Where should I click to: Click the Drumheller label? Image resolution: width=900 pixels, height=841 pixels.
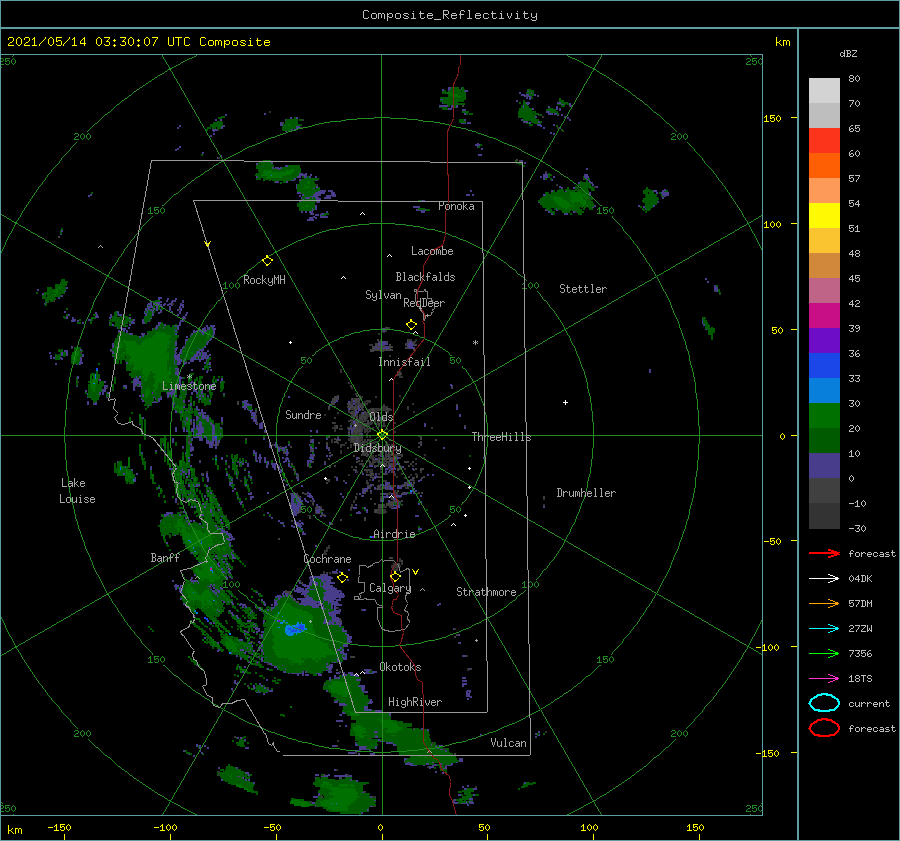pyautogui.click(x=586, y=493)
